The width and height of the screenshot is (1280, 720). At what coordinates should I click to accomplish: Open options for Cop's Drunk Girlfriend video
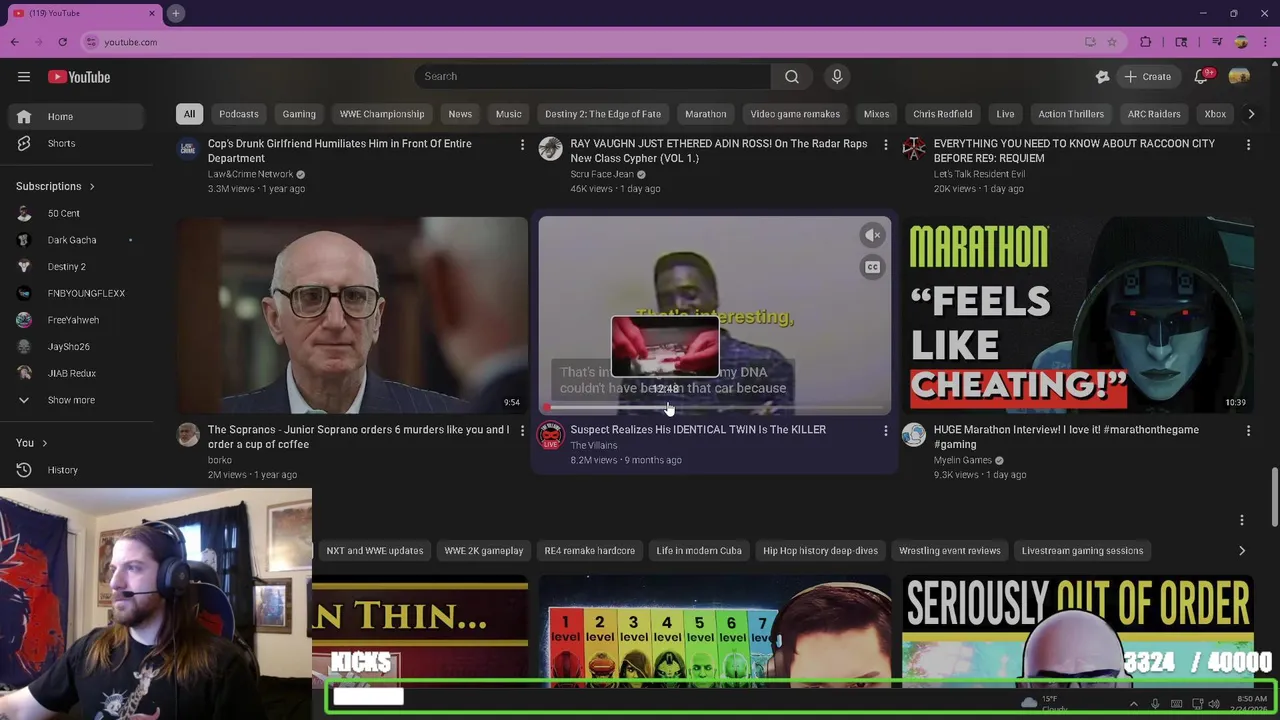point(521,145)
